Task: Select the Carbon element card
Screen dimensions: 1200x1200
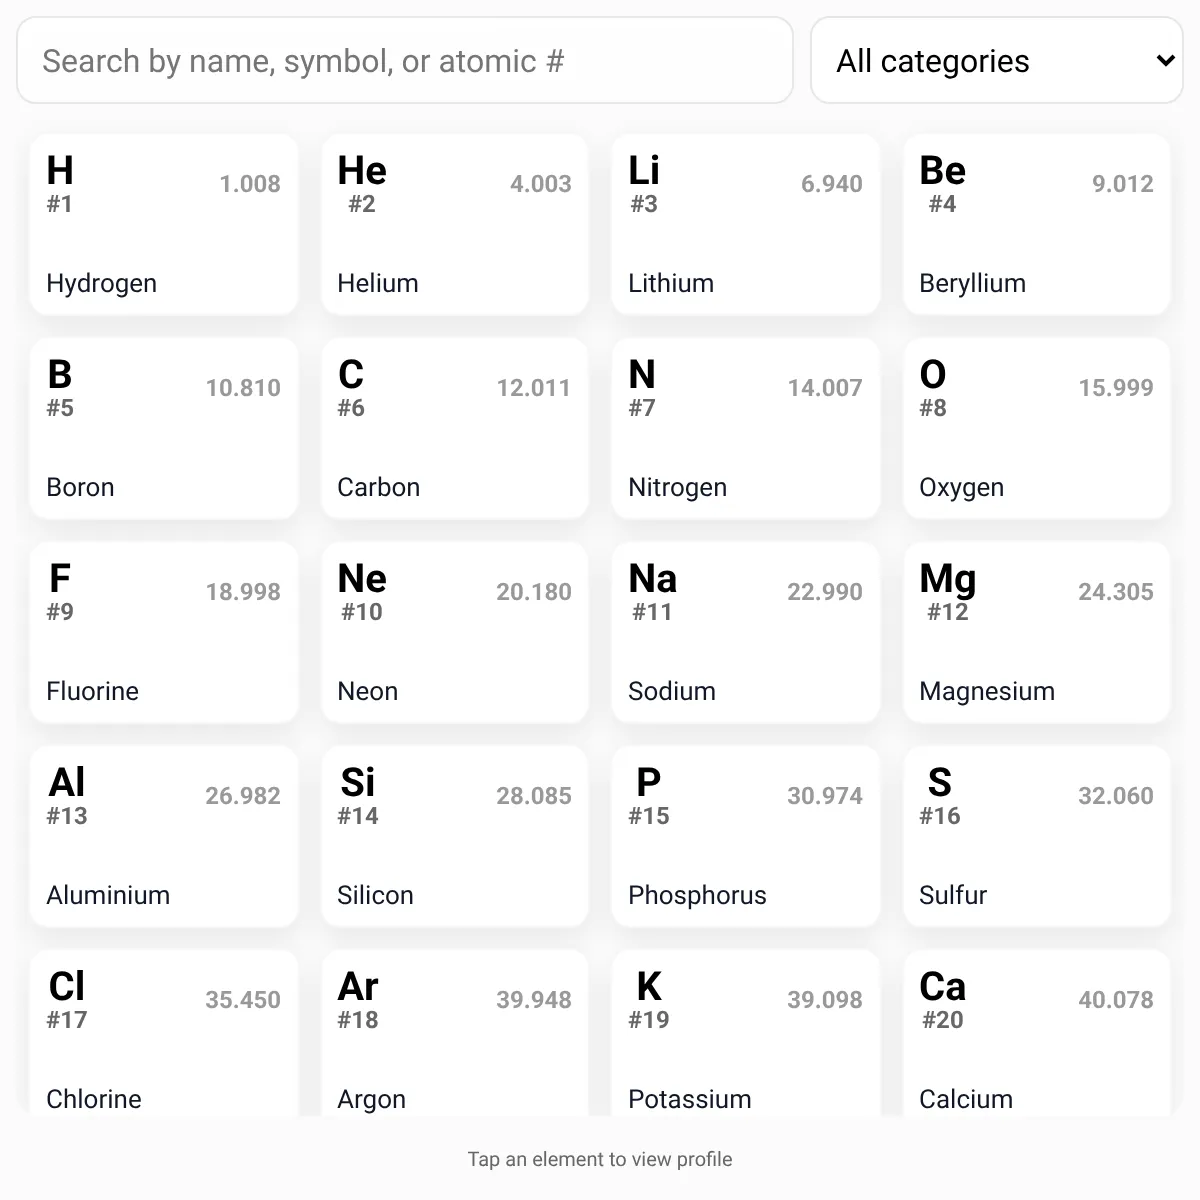Action: [455, 429]
